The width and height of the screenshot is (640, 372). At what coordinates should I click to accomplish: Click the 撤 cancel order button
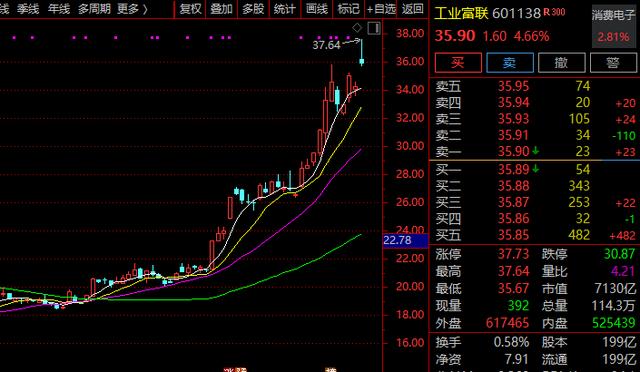[561, 62]
